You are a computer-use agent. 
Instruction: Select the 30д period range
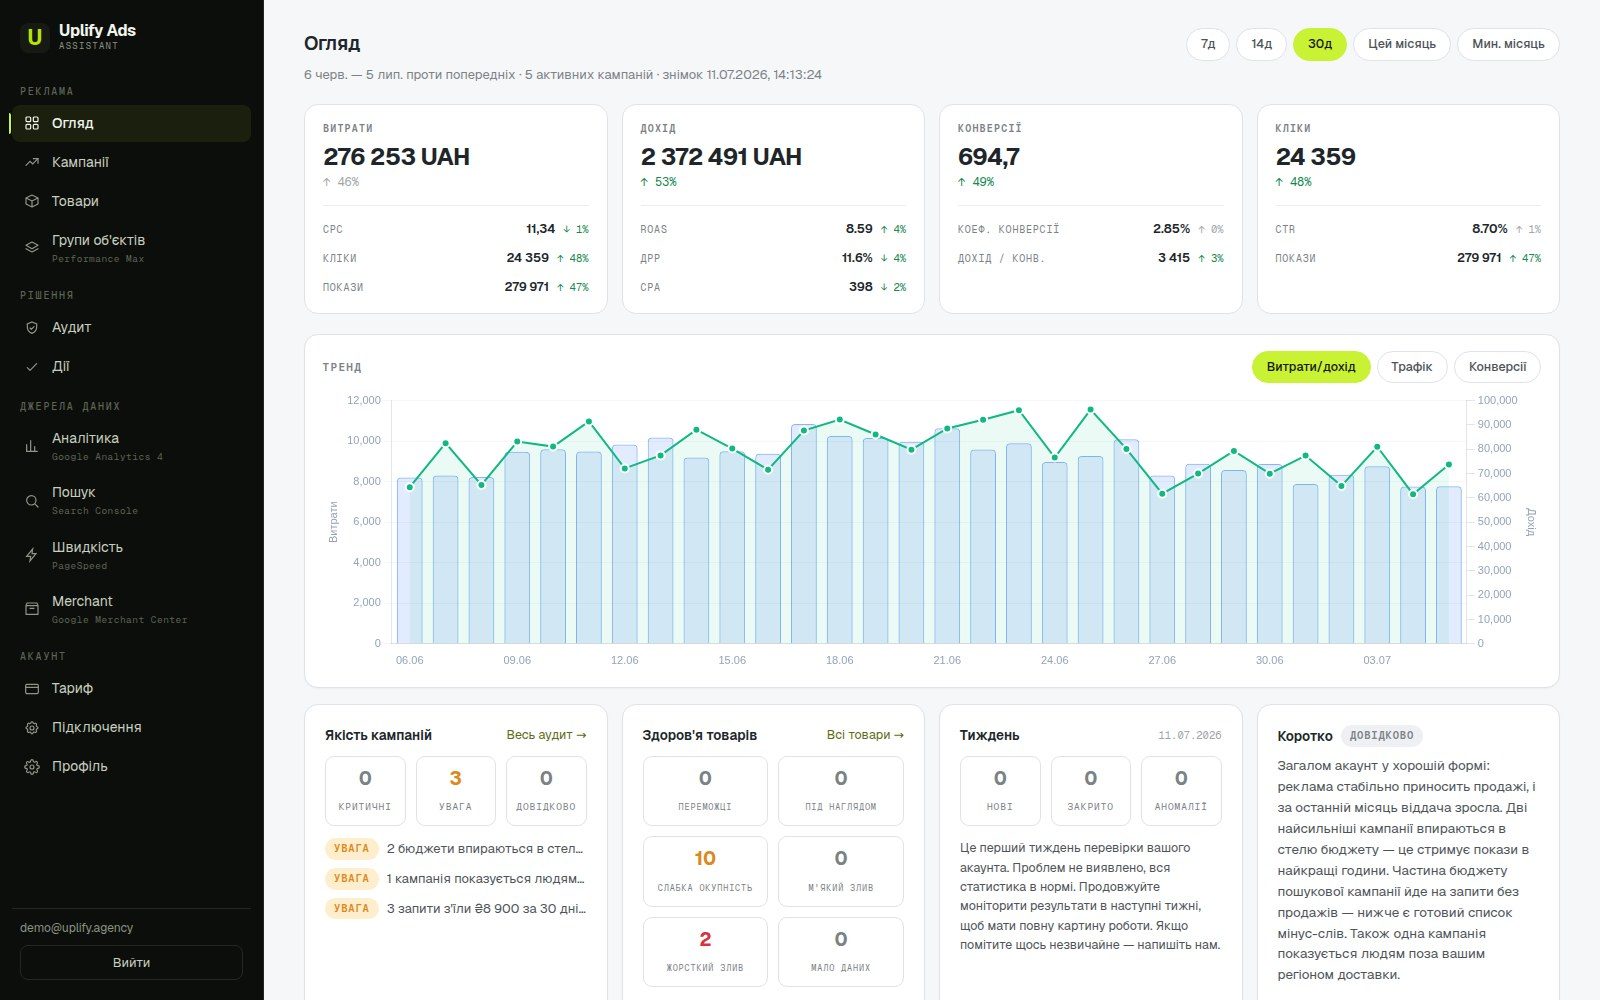click(x=1320, y=44)
